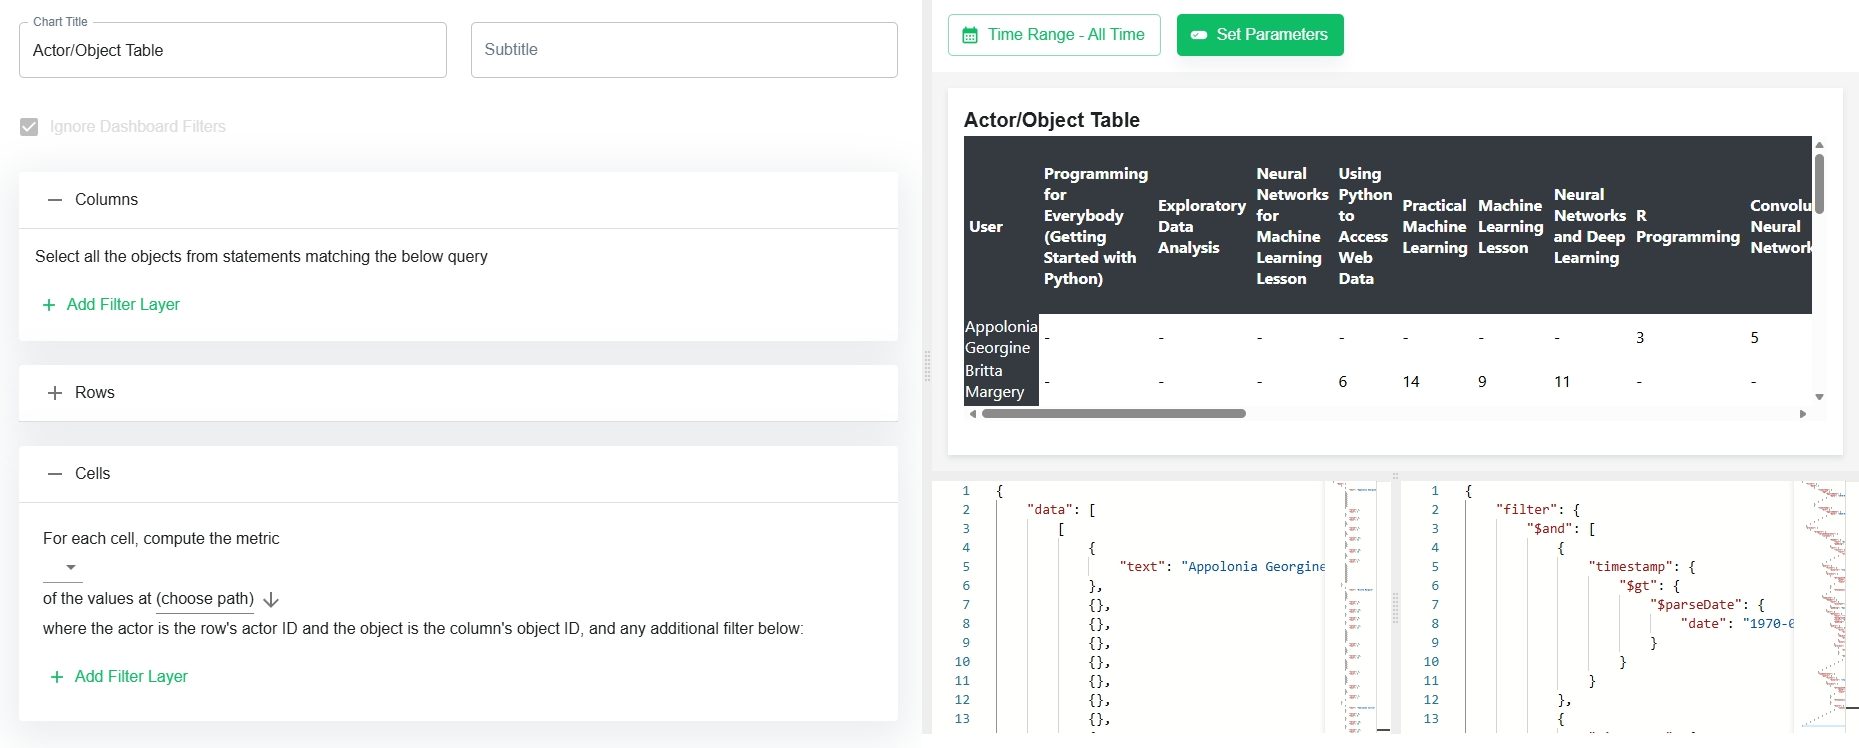
Task: Click the plus icon in Cells section
Action: pyautogui.click(x=57, y=677)
